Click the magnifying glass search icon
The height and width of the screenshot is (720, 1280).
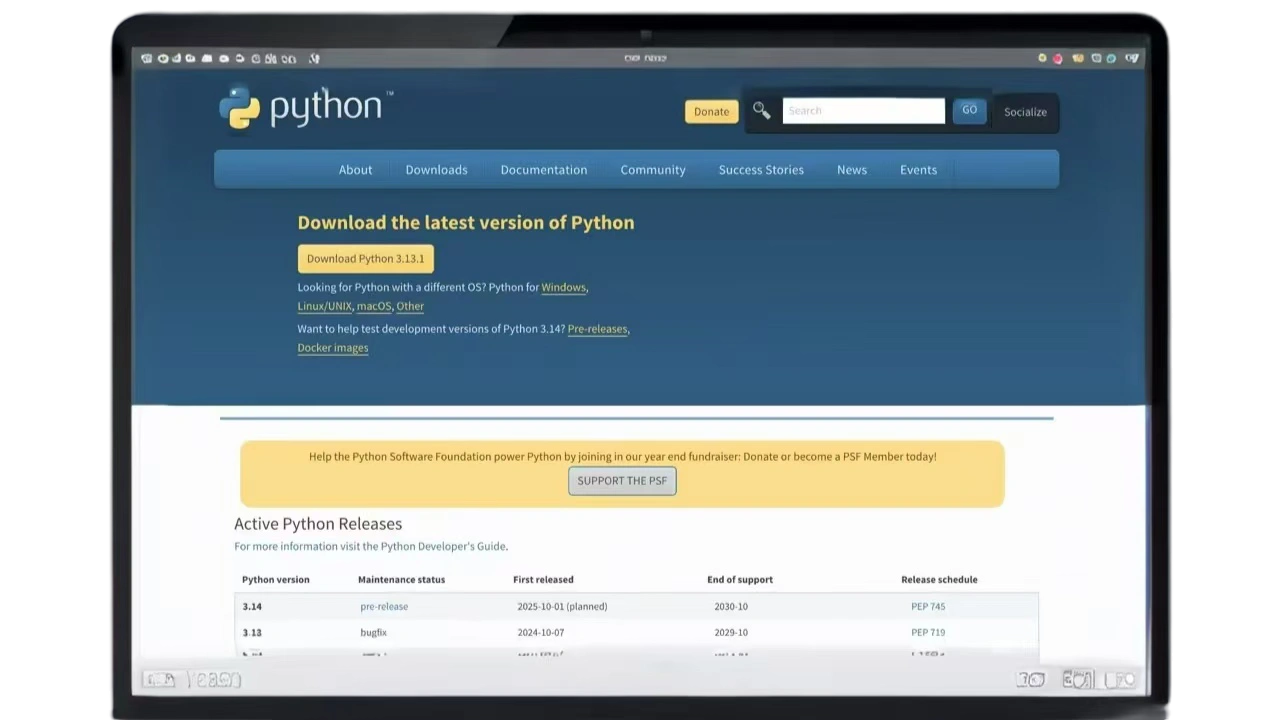[x=761, y=111]
